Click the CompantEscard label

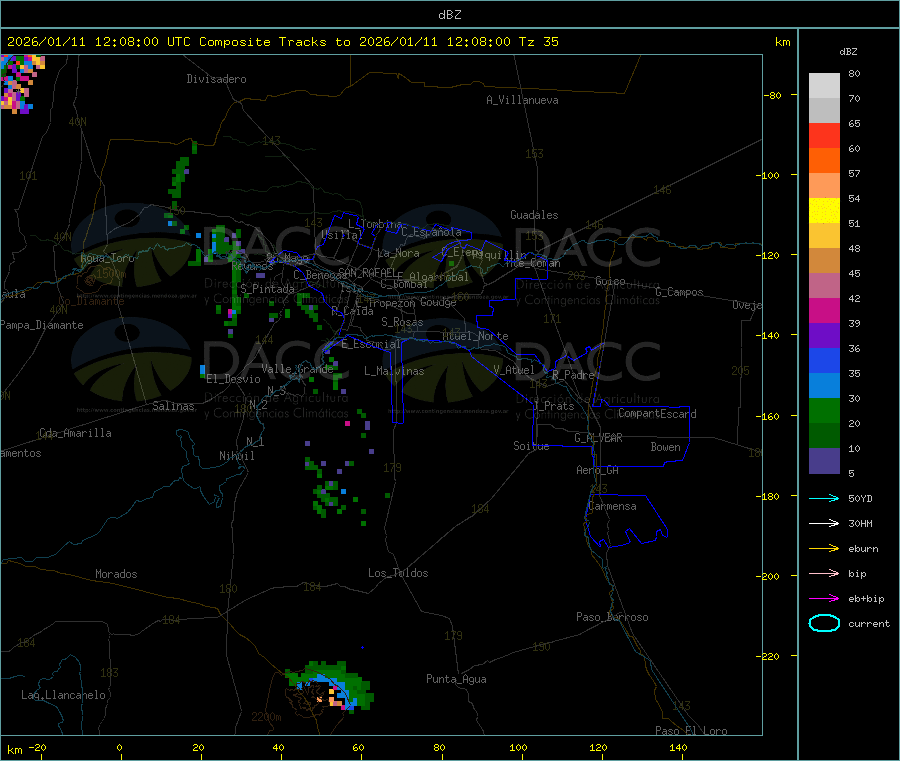(x=657, y=414)
